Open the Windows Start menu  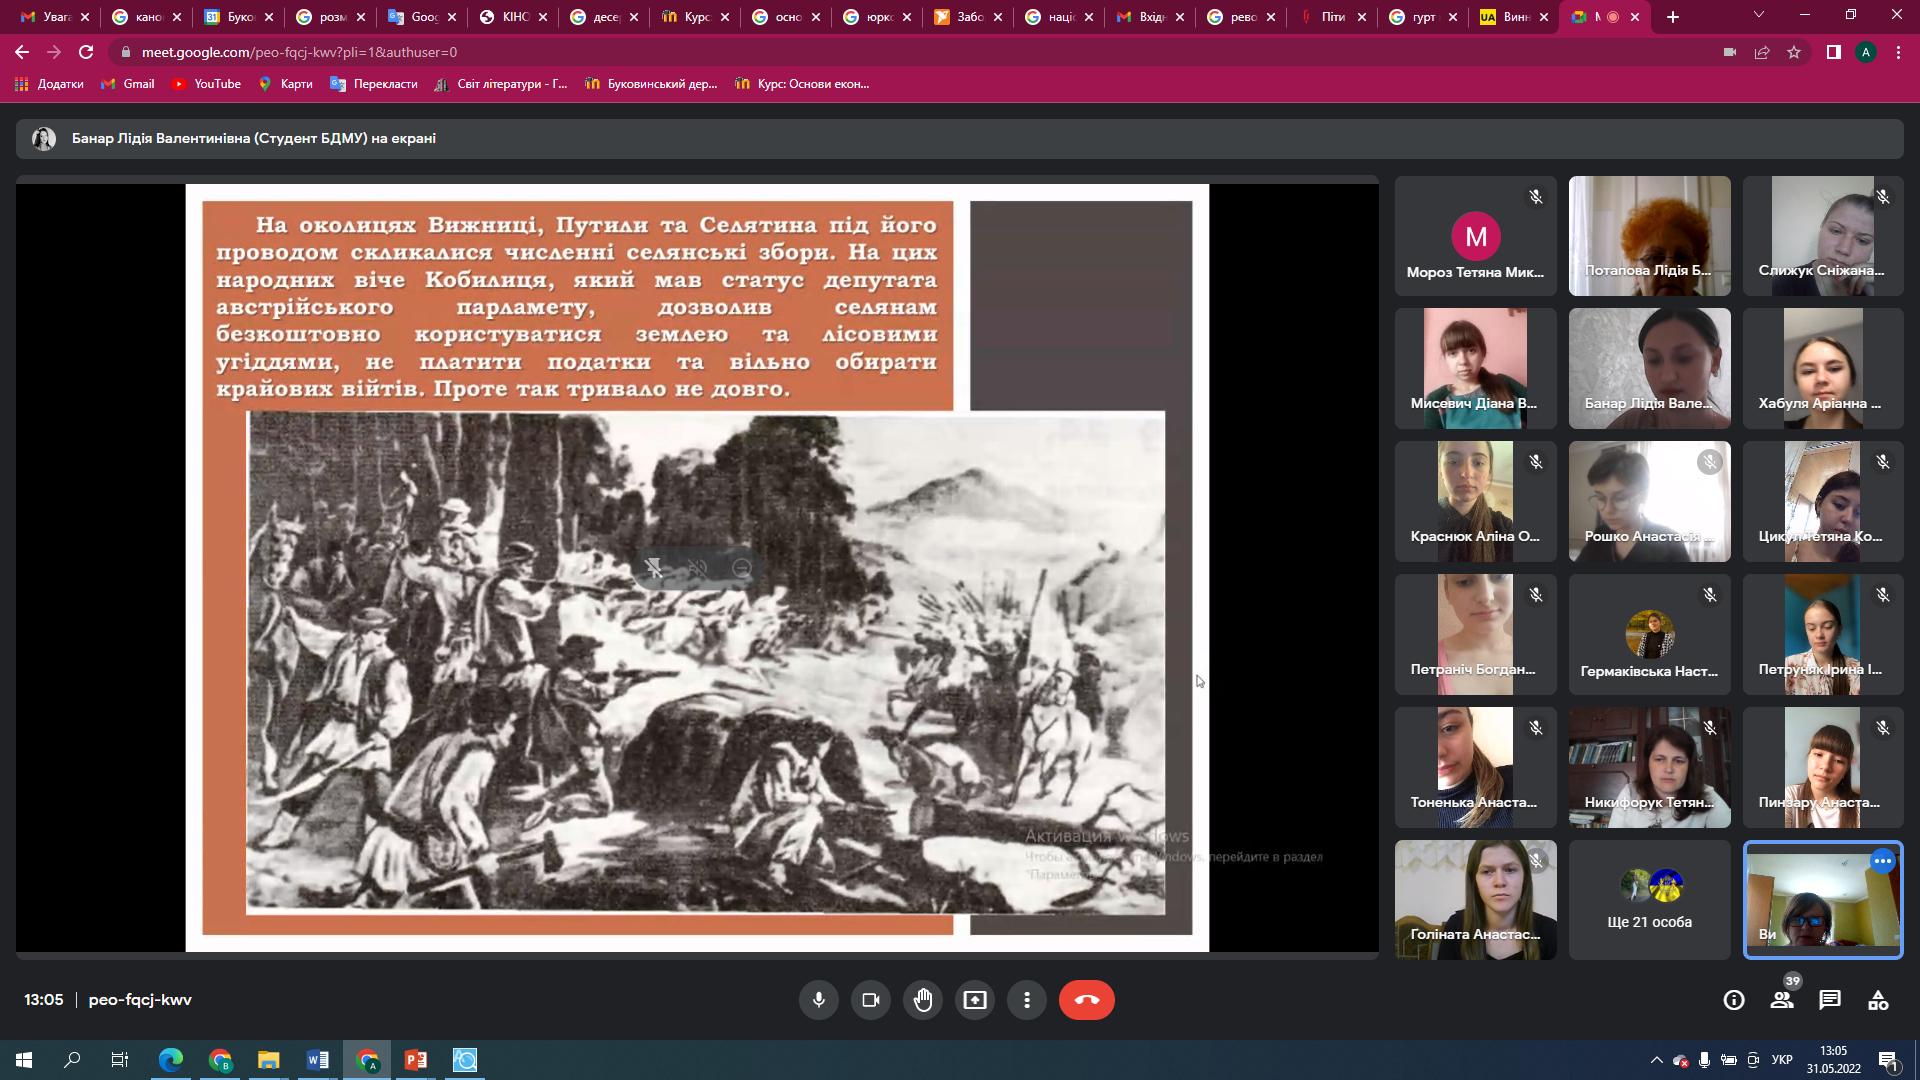[24, 1060]
